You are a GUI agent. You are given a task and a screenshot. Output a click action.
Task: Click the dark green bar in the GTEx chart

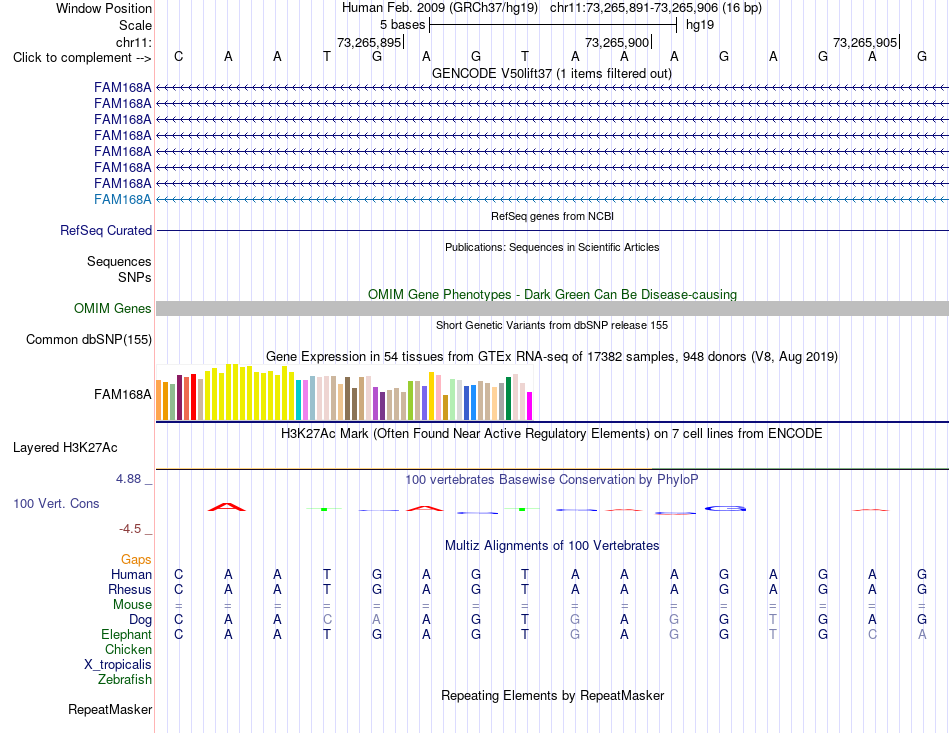click(x=509, y=399)
